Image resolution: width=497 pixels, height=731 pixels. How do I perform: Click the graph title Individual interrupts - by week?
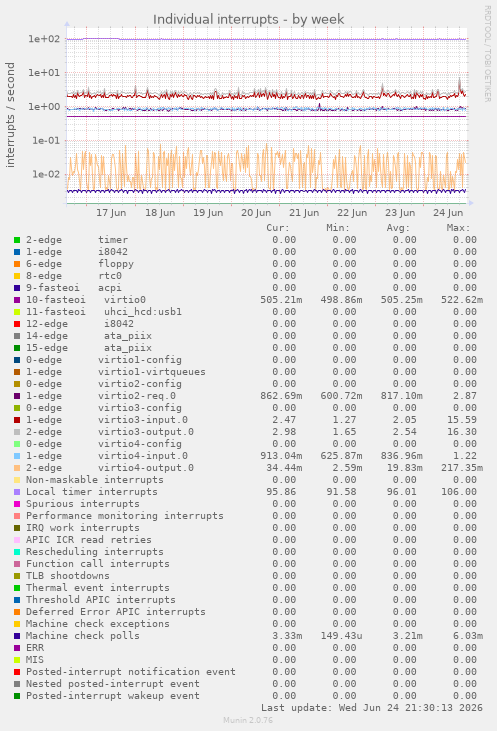[x=248, y=19]
